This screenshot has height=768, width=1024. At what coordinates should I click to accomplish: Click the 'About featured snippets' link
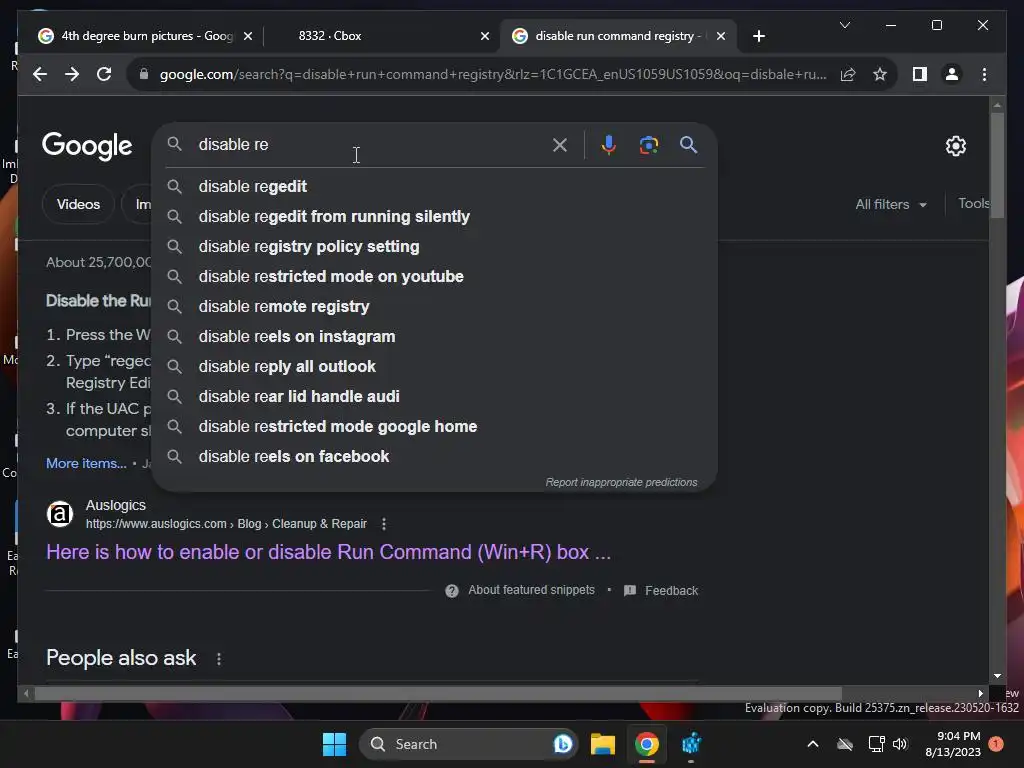tap(532, 590)
